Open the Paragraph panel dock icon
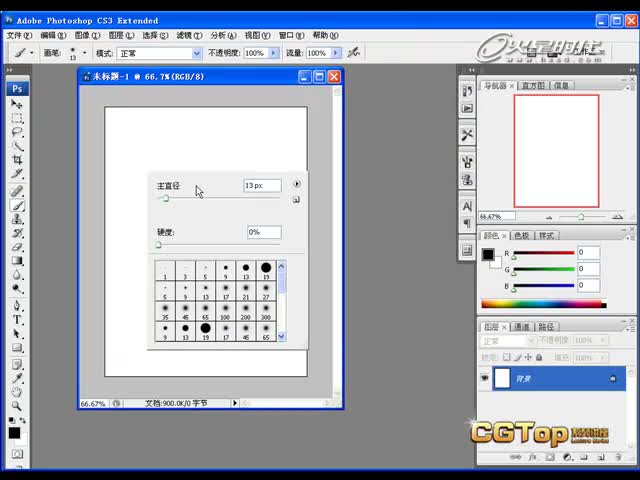Screen dimensions: 640x480 (x=467, y=223)
